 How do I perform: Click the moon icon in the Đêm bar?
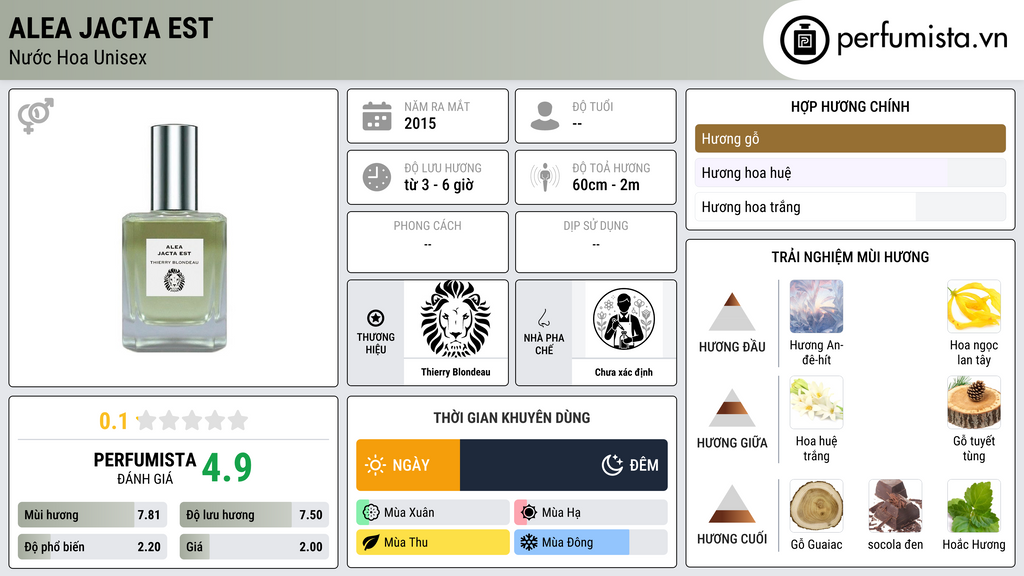click(x=612, y=465)
